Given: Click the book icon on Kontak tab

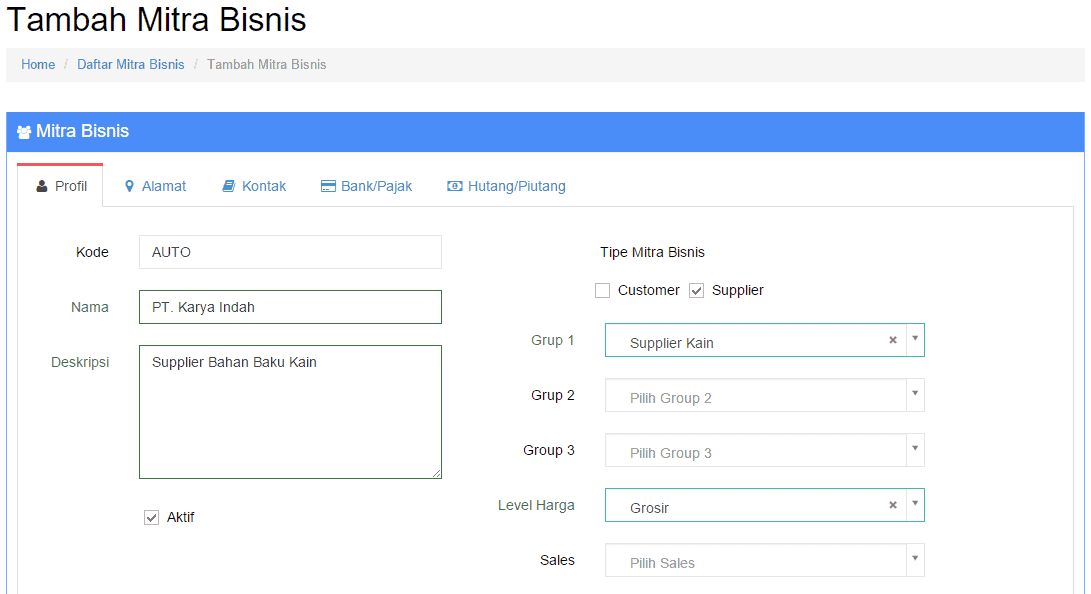Looking at the screenshot, I should [228, 186].
